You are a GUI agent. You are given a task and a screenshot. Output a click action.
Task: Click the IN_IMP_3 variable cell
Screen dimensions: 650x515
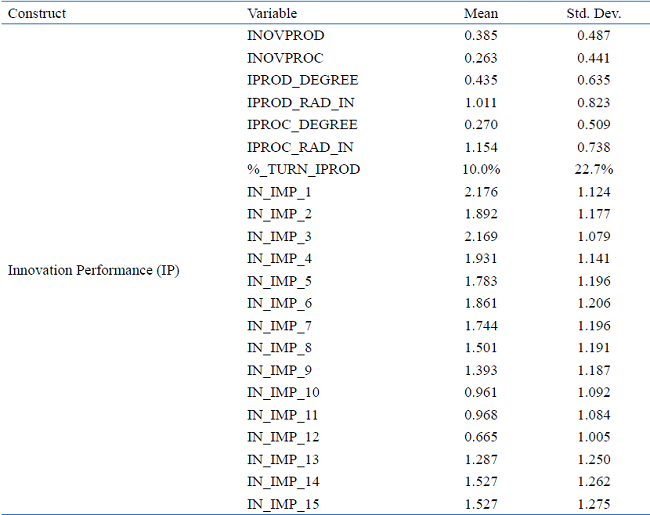click(x=279, y=236)
